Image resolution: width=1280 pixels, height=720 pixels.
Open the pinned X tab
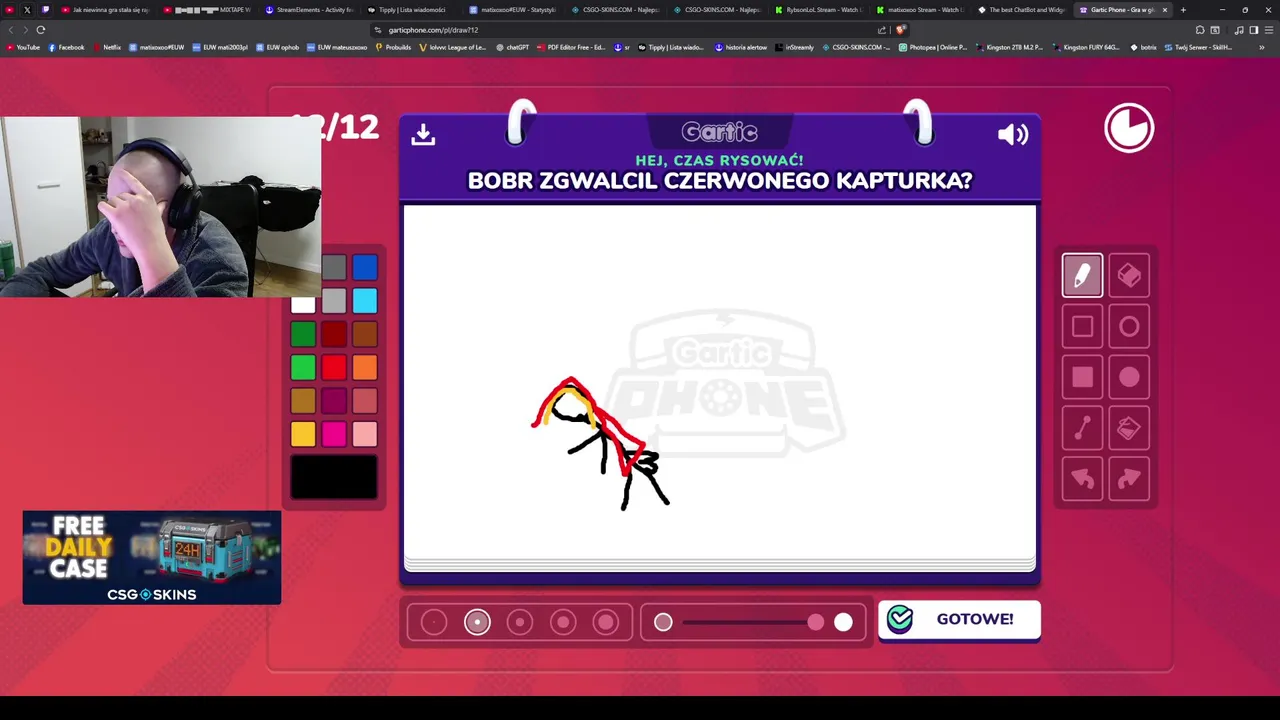27,10
